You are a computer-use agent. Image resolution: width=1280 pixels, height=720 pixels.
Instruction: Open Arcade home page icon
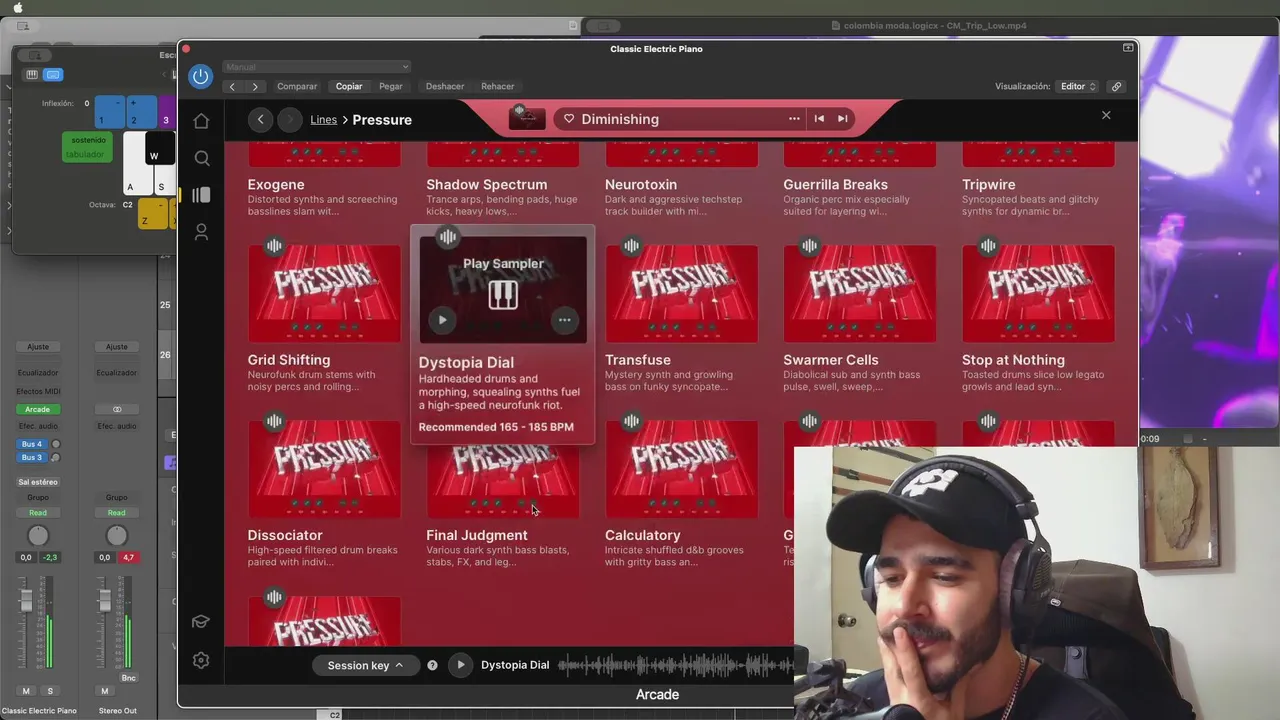pos(201,121)
